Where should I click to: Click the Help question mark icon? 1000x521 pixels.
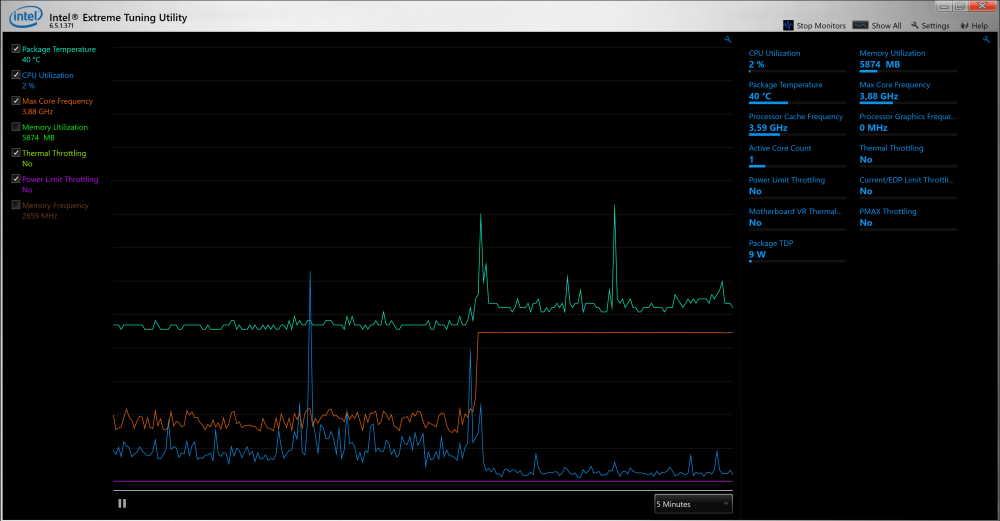pos(963,25)
